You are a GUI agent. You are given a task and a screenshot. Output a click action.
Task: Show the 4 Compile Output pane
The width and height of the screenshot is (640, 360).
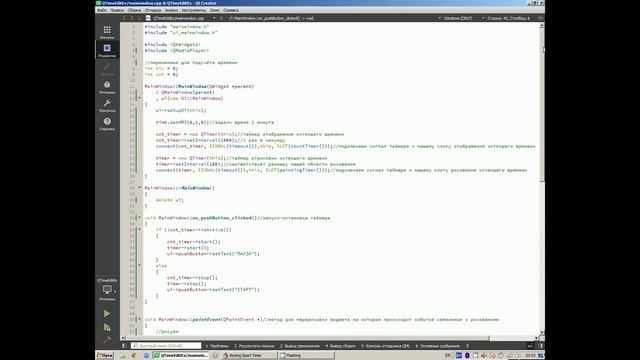pyautogui.click(x=341, y=346)
